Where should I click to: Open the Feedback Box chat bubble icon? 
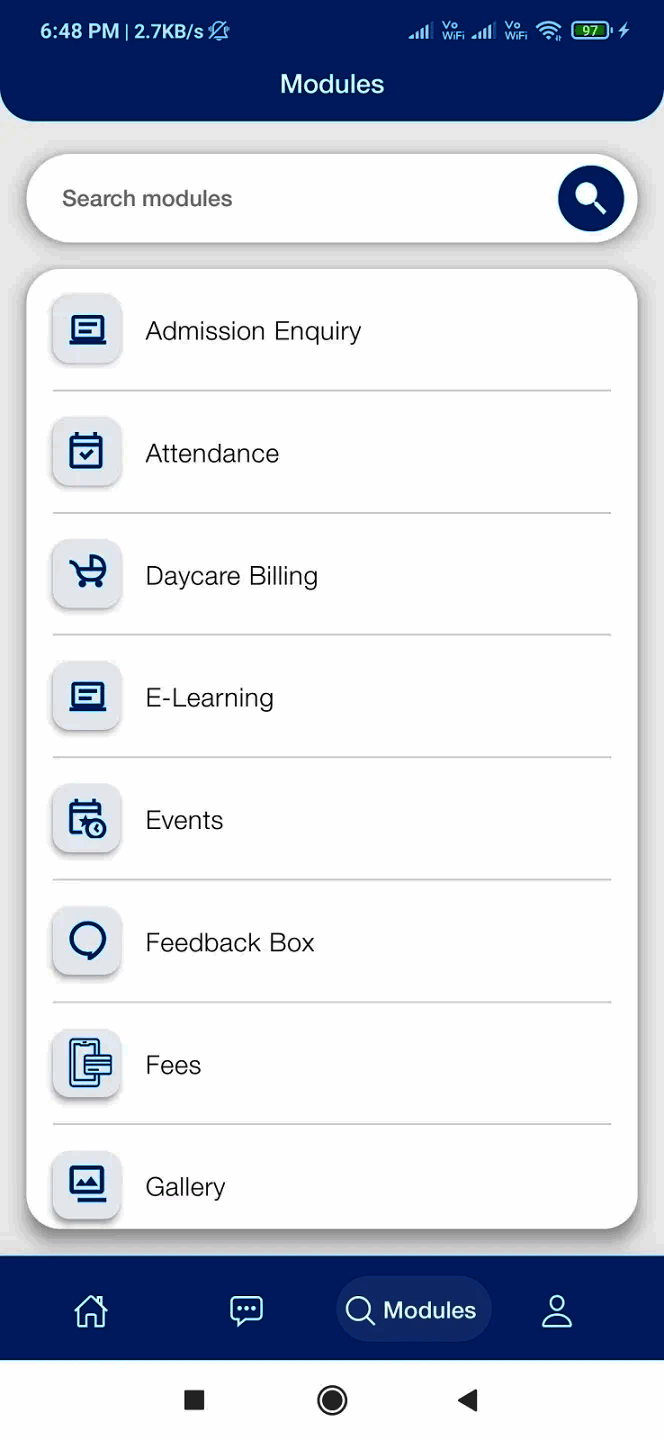point(86,941)
